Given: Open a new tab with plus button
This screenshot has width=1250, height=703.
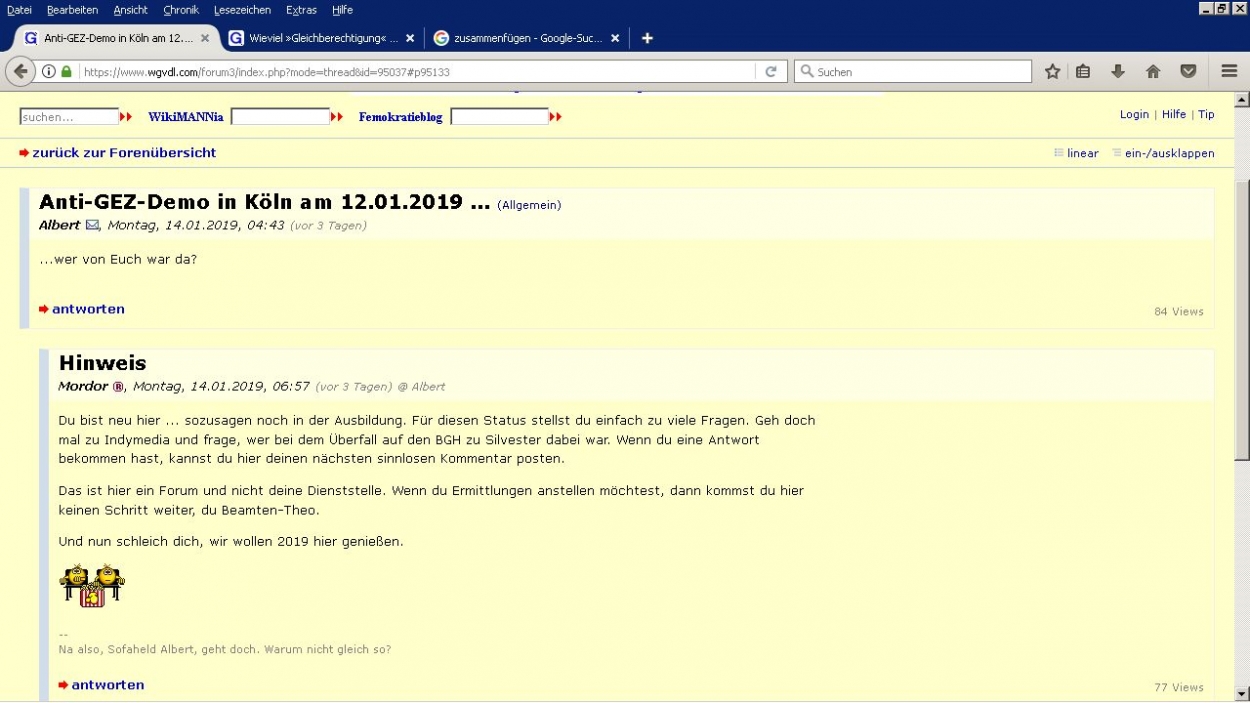Looking at the screenshot, I should coord(647,38).
